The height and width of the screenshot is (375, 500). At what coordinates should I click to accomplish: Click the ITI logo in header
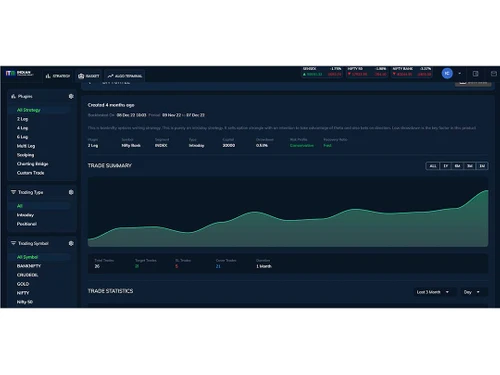[19, 73]
